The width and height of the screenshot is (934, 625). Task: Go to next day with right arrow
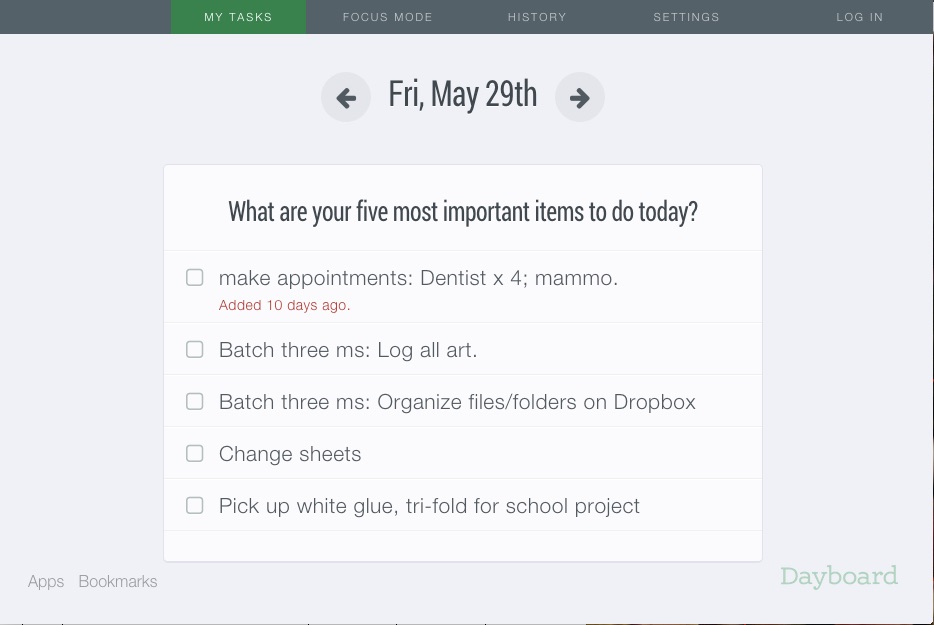580,98
